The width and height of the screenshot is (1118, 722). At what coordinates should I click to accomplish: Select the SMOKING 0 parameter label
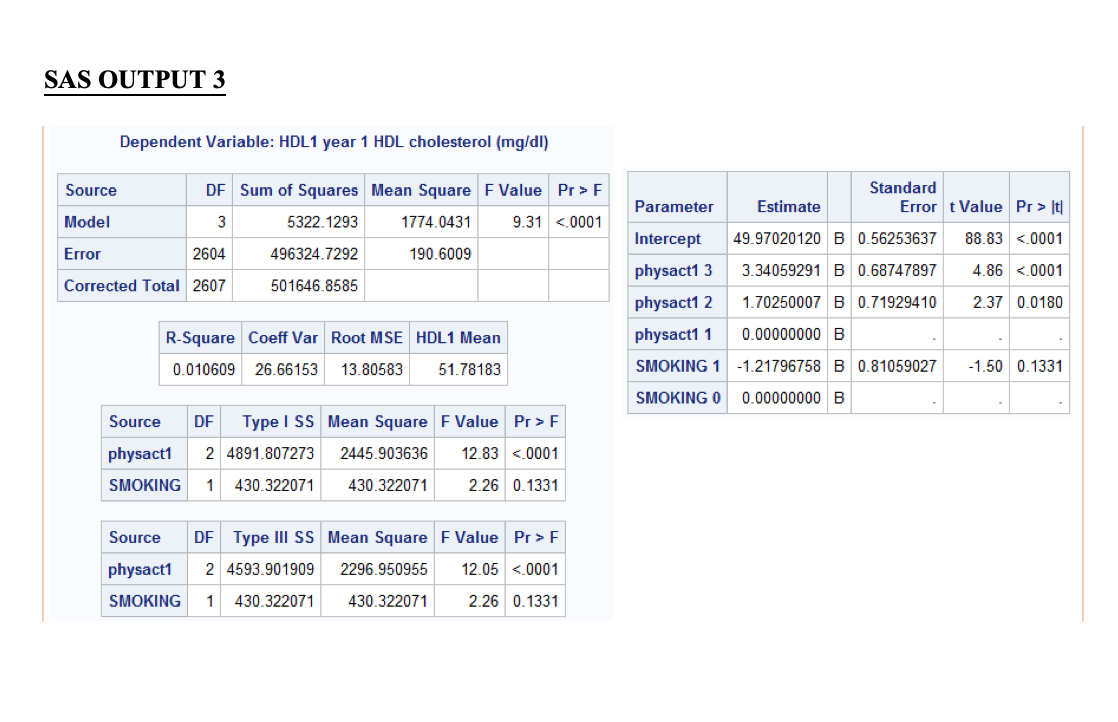pyautogui.click(x=678, y=398)
